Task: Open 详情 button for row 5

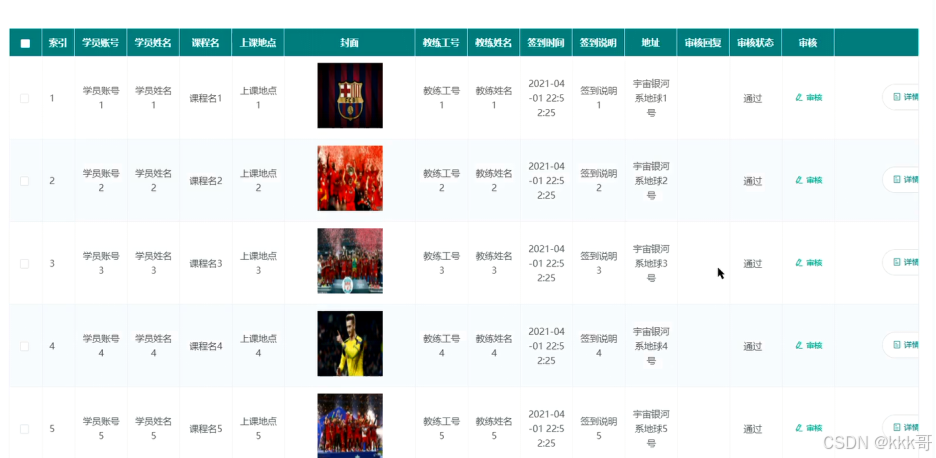Action: pos(900,428)
